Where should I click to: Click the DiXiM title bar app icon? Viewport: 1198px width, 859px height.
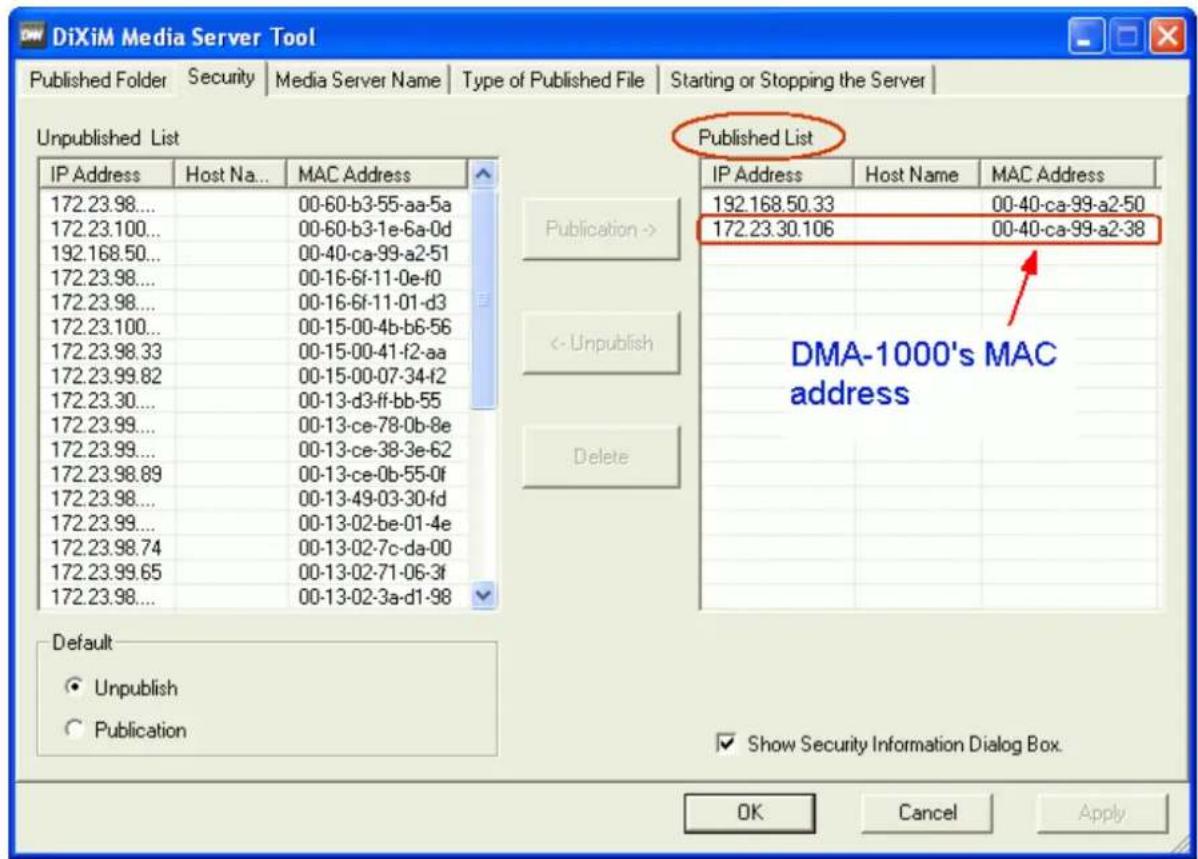[x=32, y=35]
